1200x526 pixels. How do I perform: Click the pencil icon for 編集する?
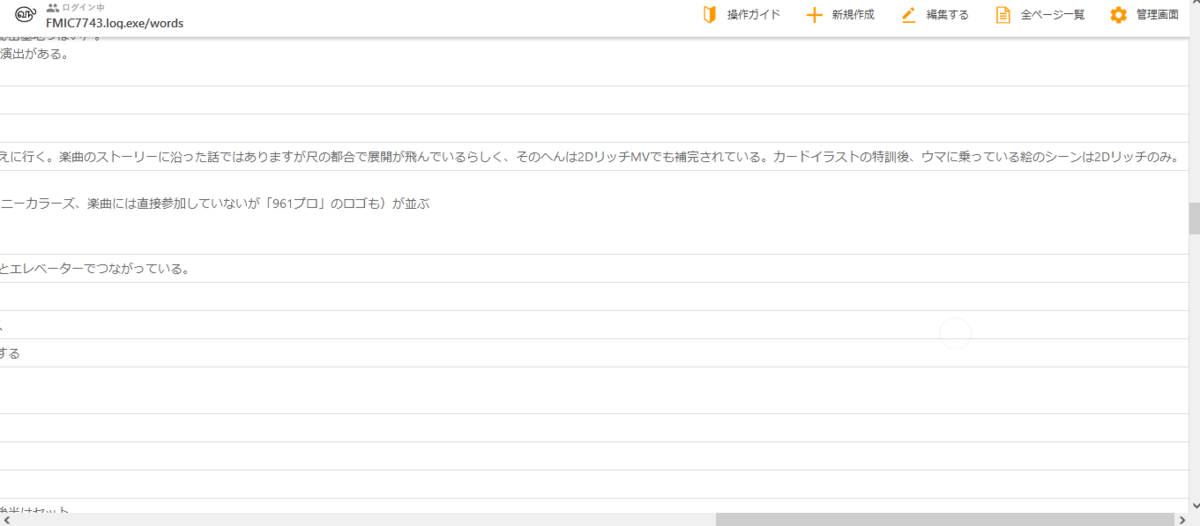click(909, 15)
